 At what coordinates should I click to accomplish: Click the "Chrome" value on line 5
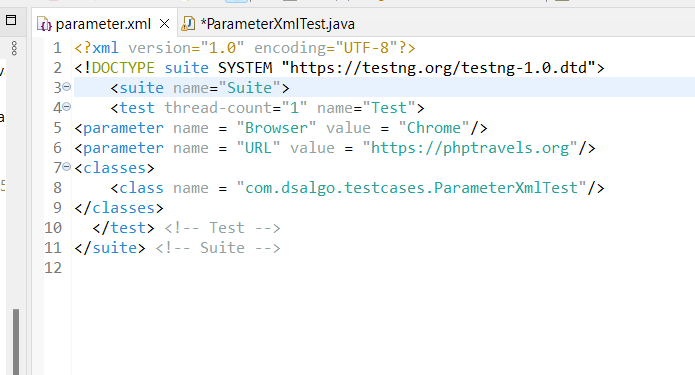pyautogui.click(x=434, y=128)
